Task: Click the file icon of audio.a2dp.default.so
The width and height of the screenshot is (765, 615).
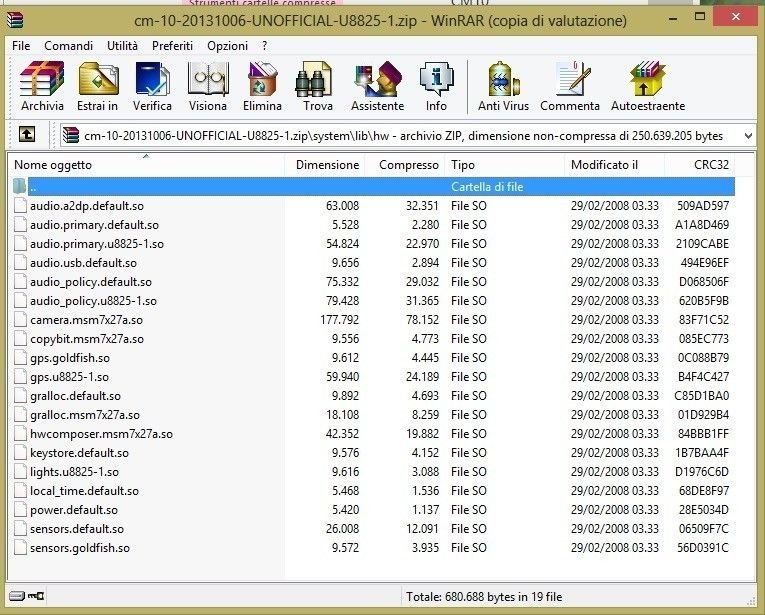Action: click(x=20, y=205)
